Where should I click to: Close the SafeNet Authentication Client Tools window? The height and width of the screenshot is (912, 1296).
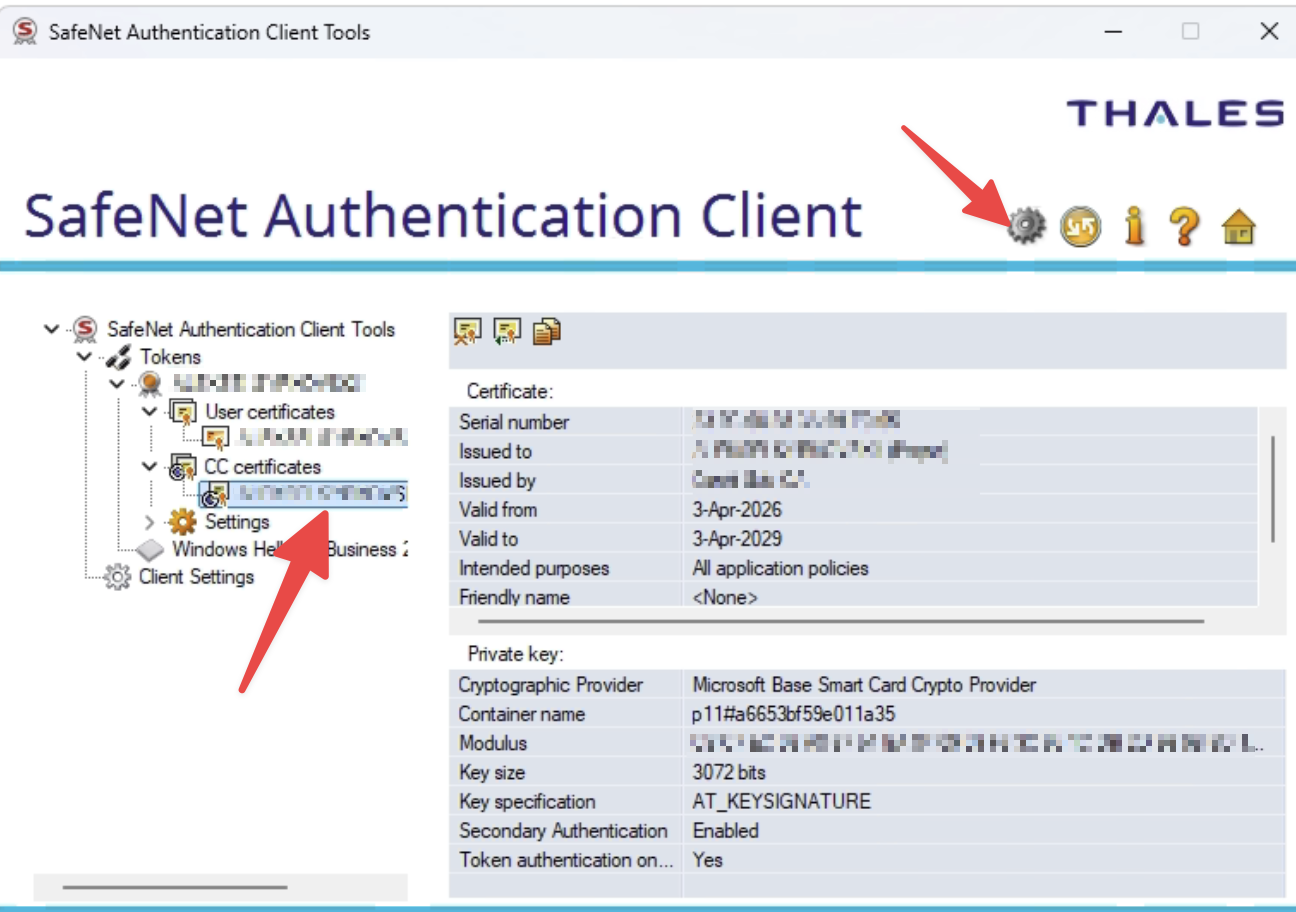pos(1269,31)
